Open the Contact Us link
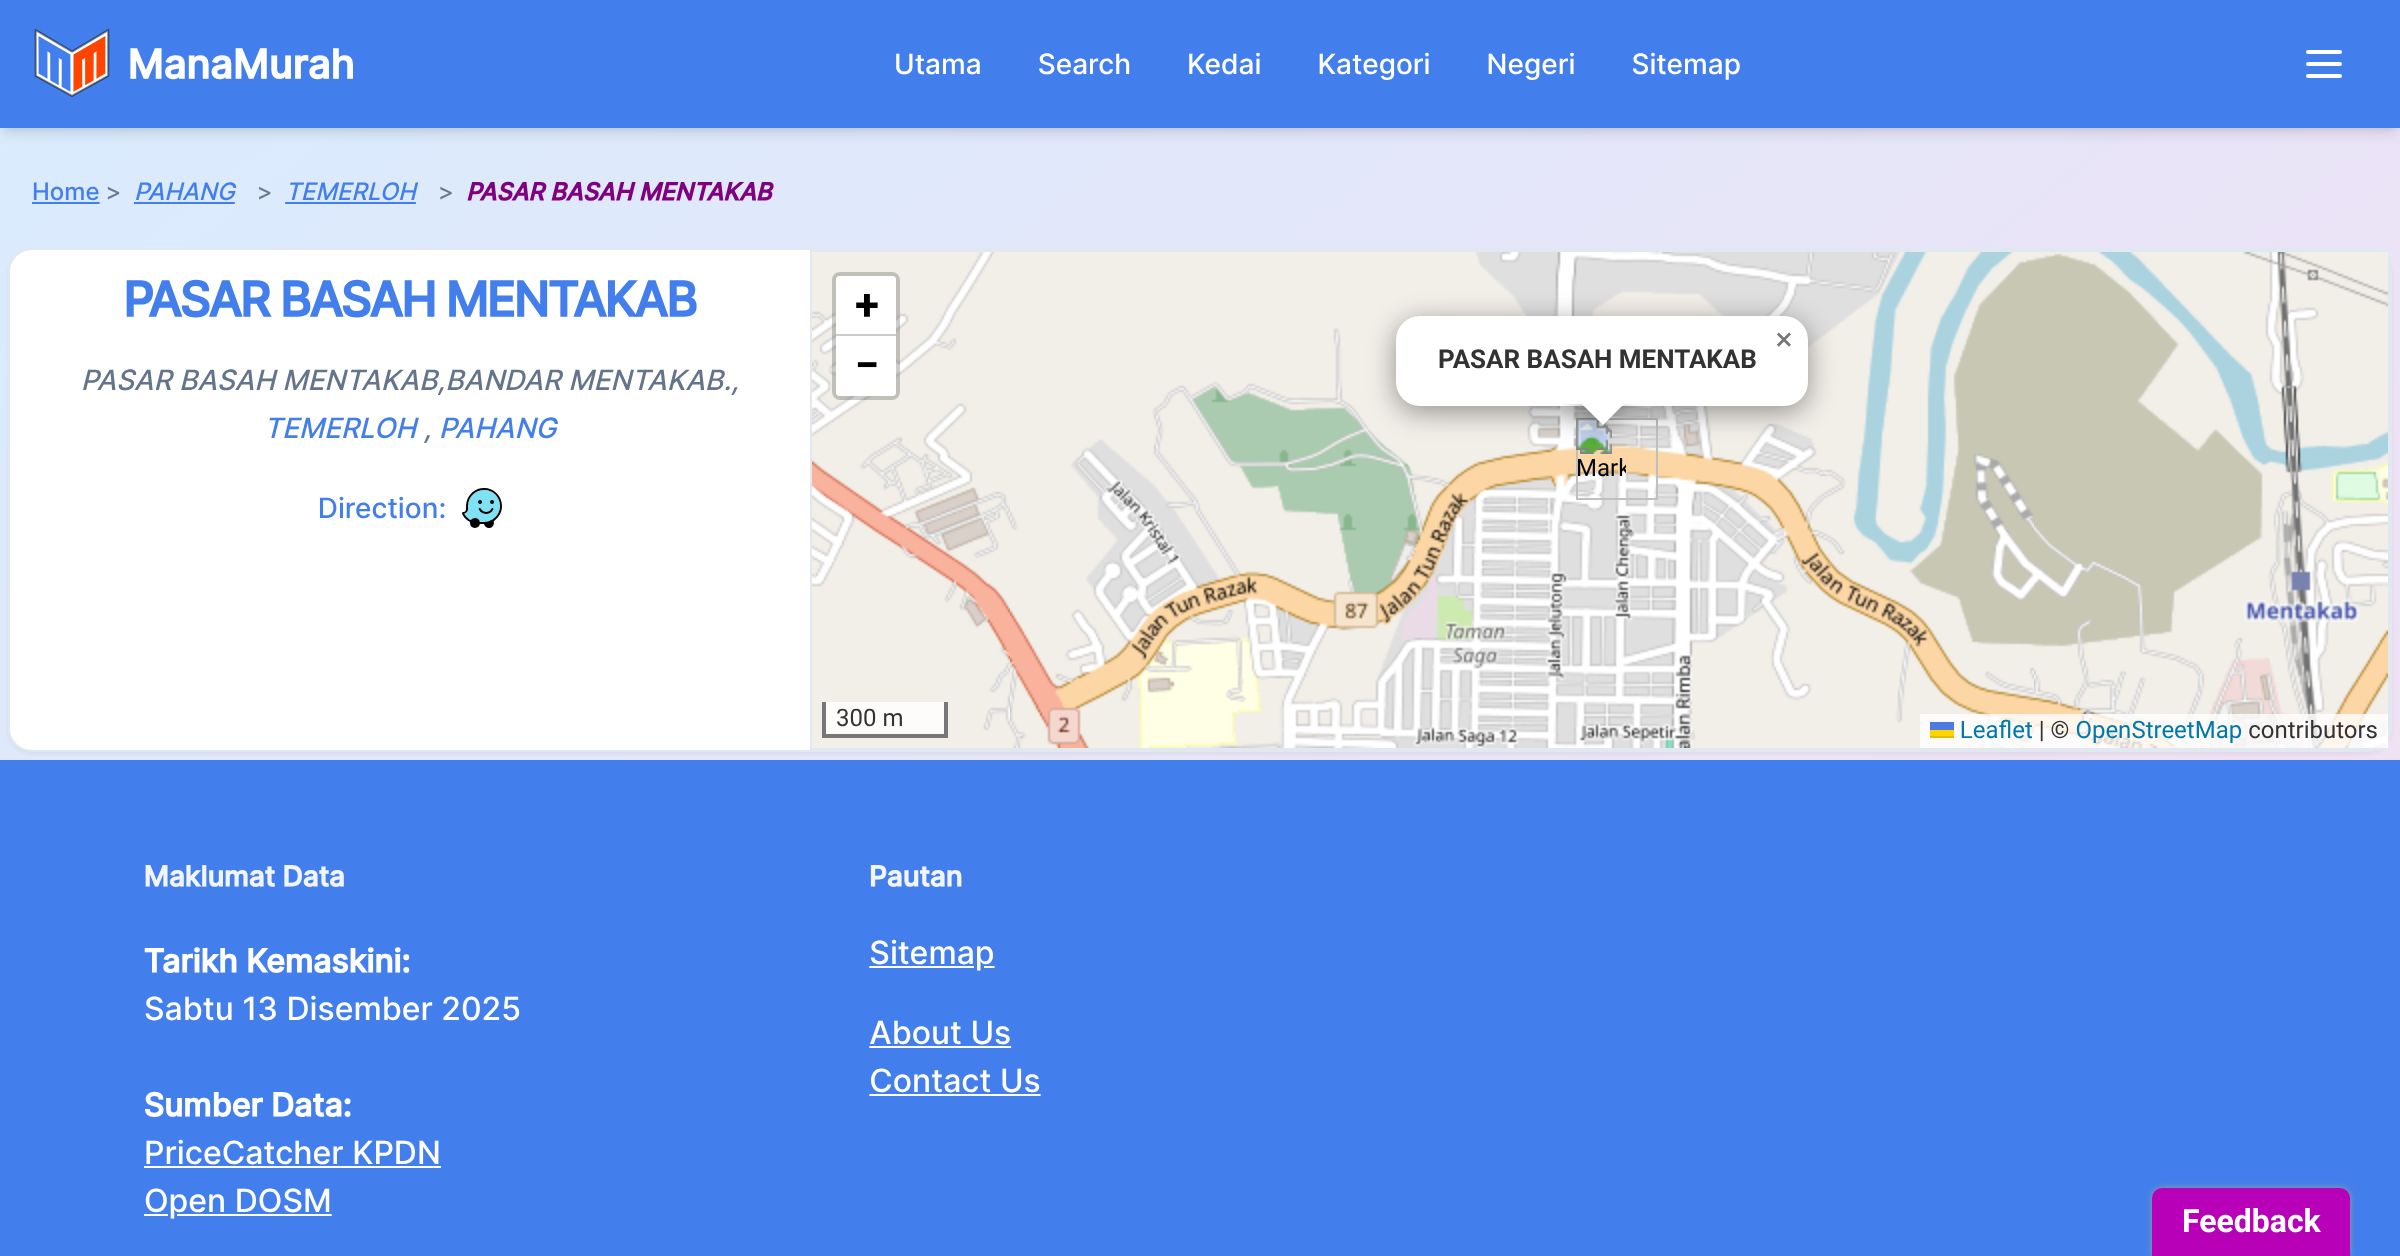Screen dimensions: 2400x1256 [954, 1080]
